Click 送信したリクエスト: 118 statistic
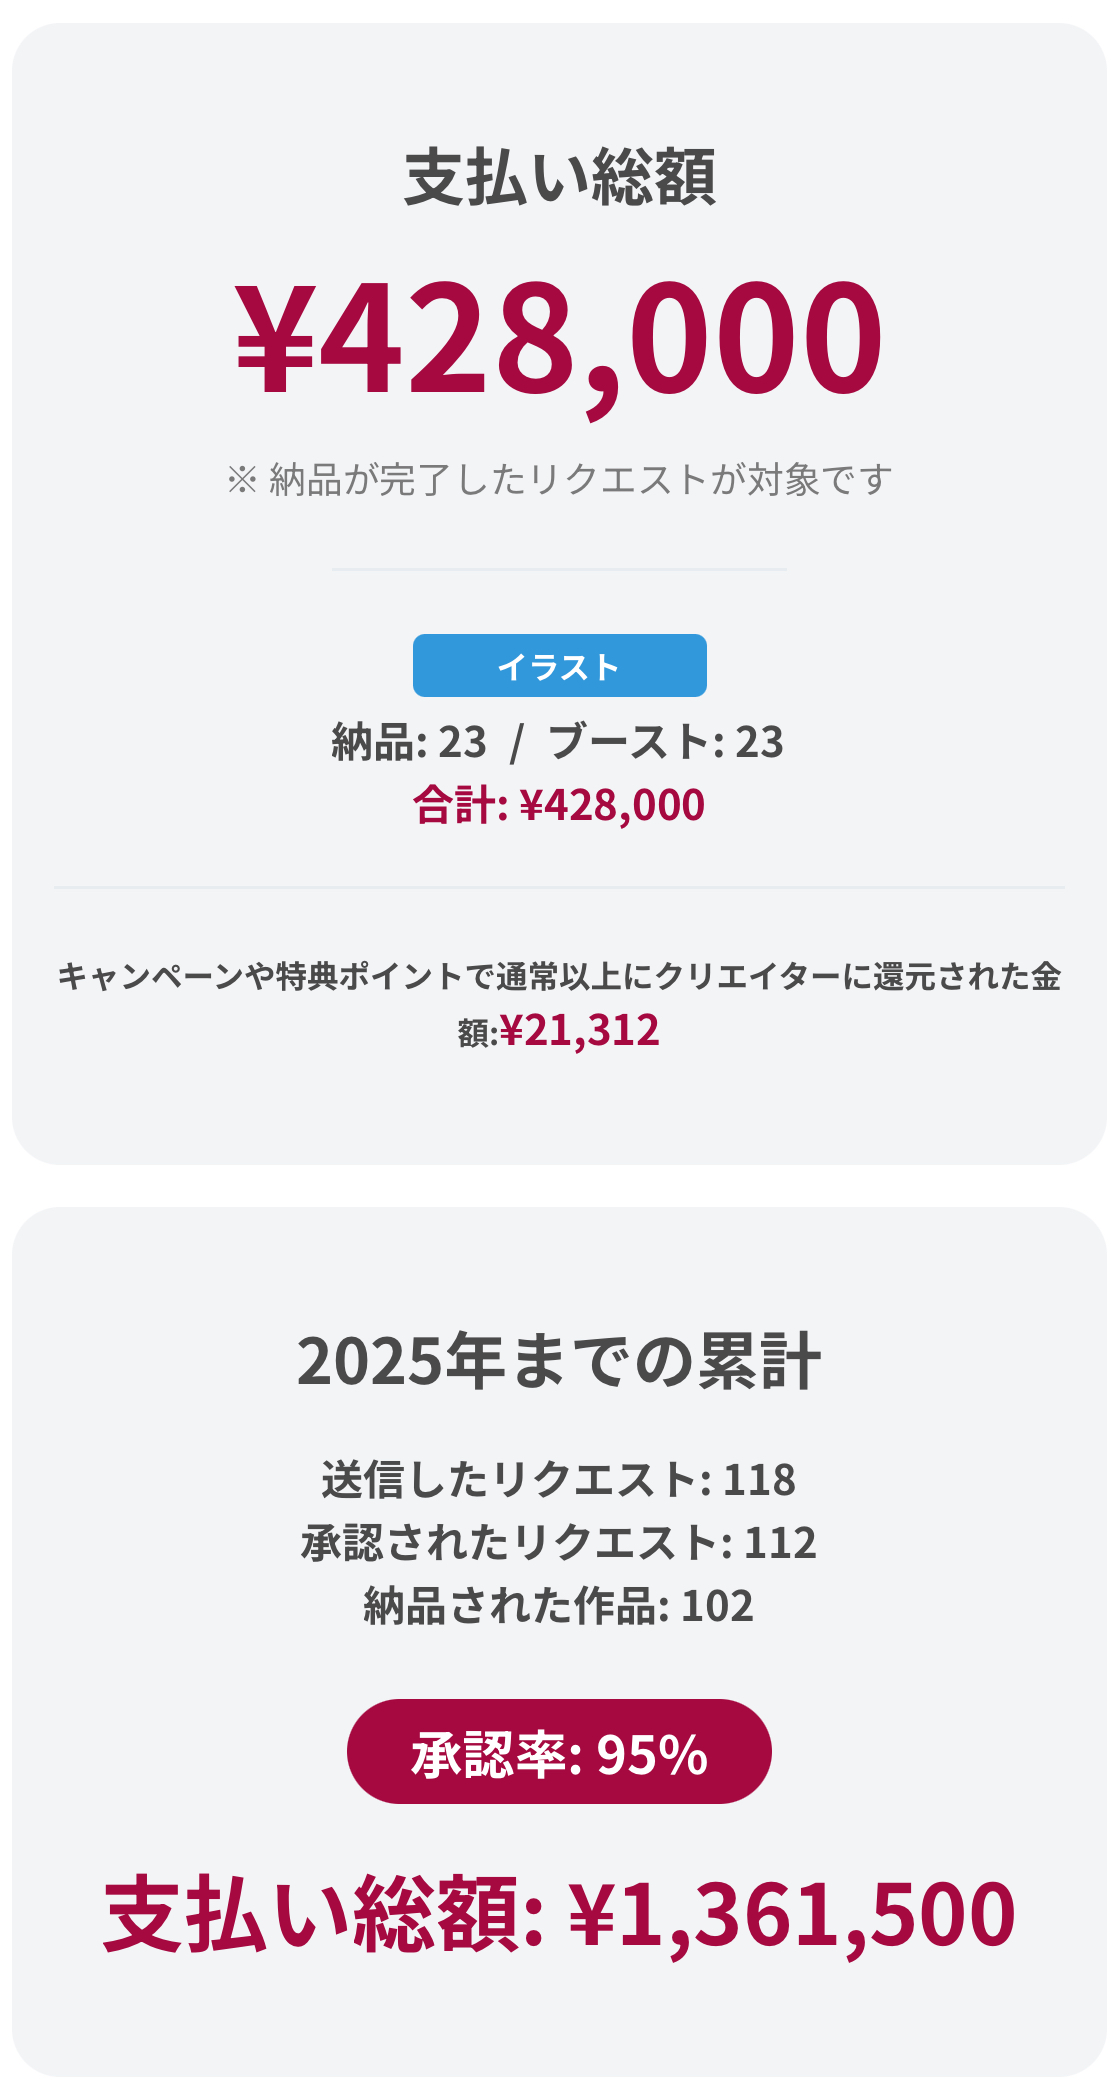 point(559,1480)
